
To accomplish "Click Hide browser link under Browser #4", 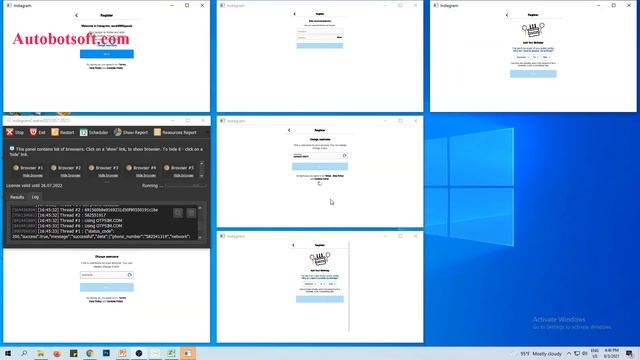I will [x=146, y=176].
